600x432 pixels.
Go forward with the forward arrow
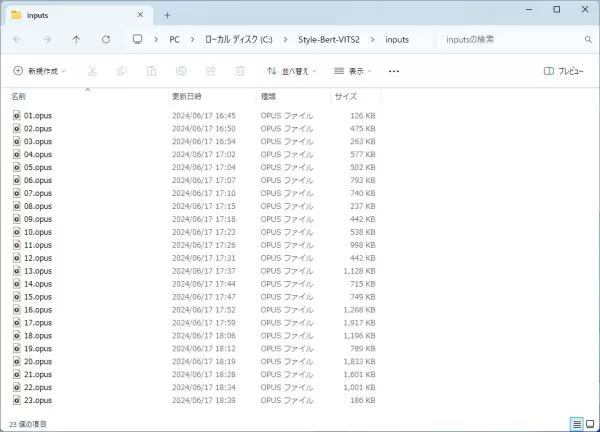tap(47, 39)
